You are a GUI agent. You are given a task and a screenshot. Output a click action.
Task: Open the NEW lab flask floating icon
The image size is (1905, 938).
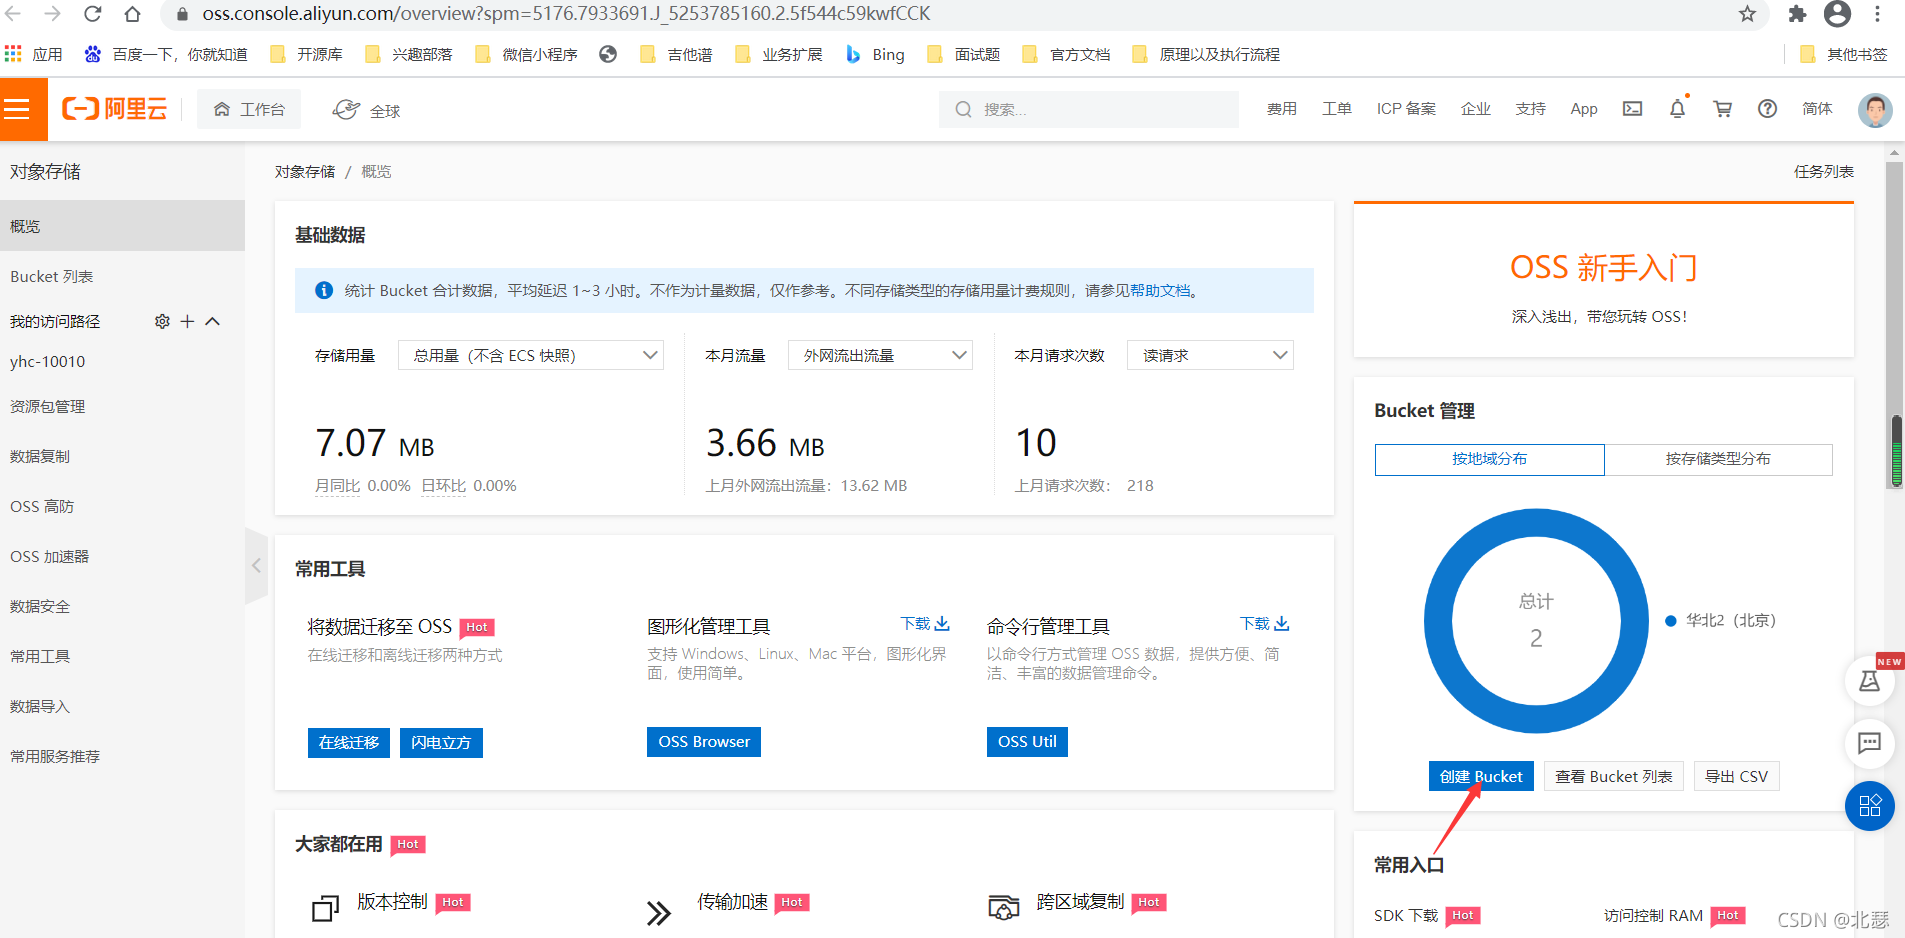coord(1869,681)
